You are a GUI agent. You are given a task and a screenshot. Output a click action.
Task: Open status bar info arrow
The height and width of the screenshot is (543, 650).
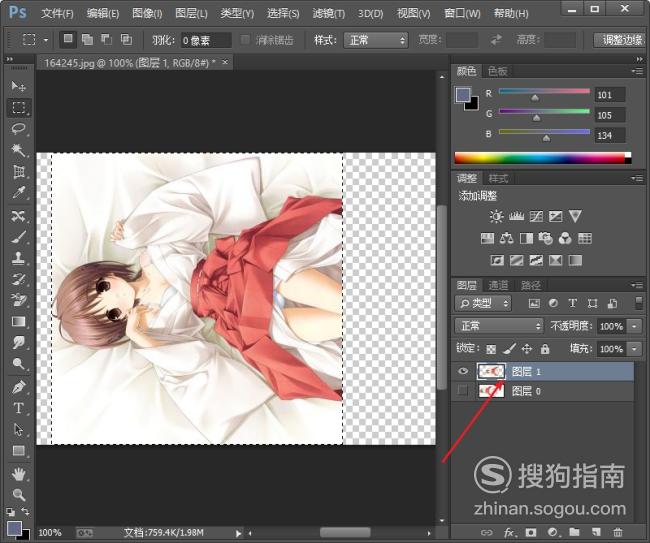click(238, 533)
